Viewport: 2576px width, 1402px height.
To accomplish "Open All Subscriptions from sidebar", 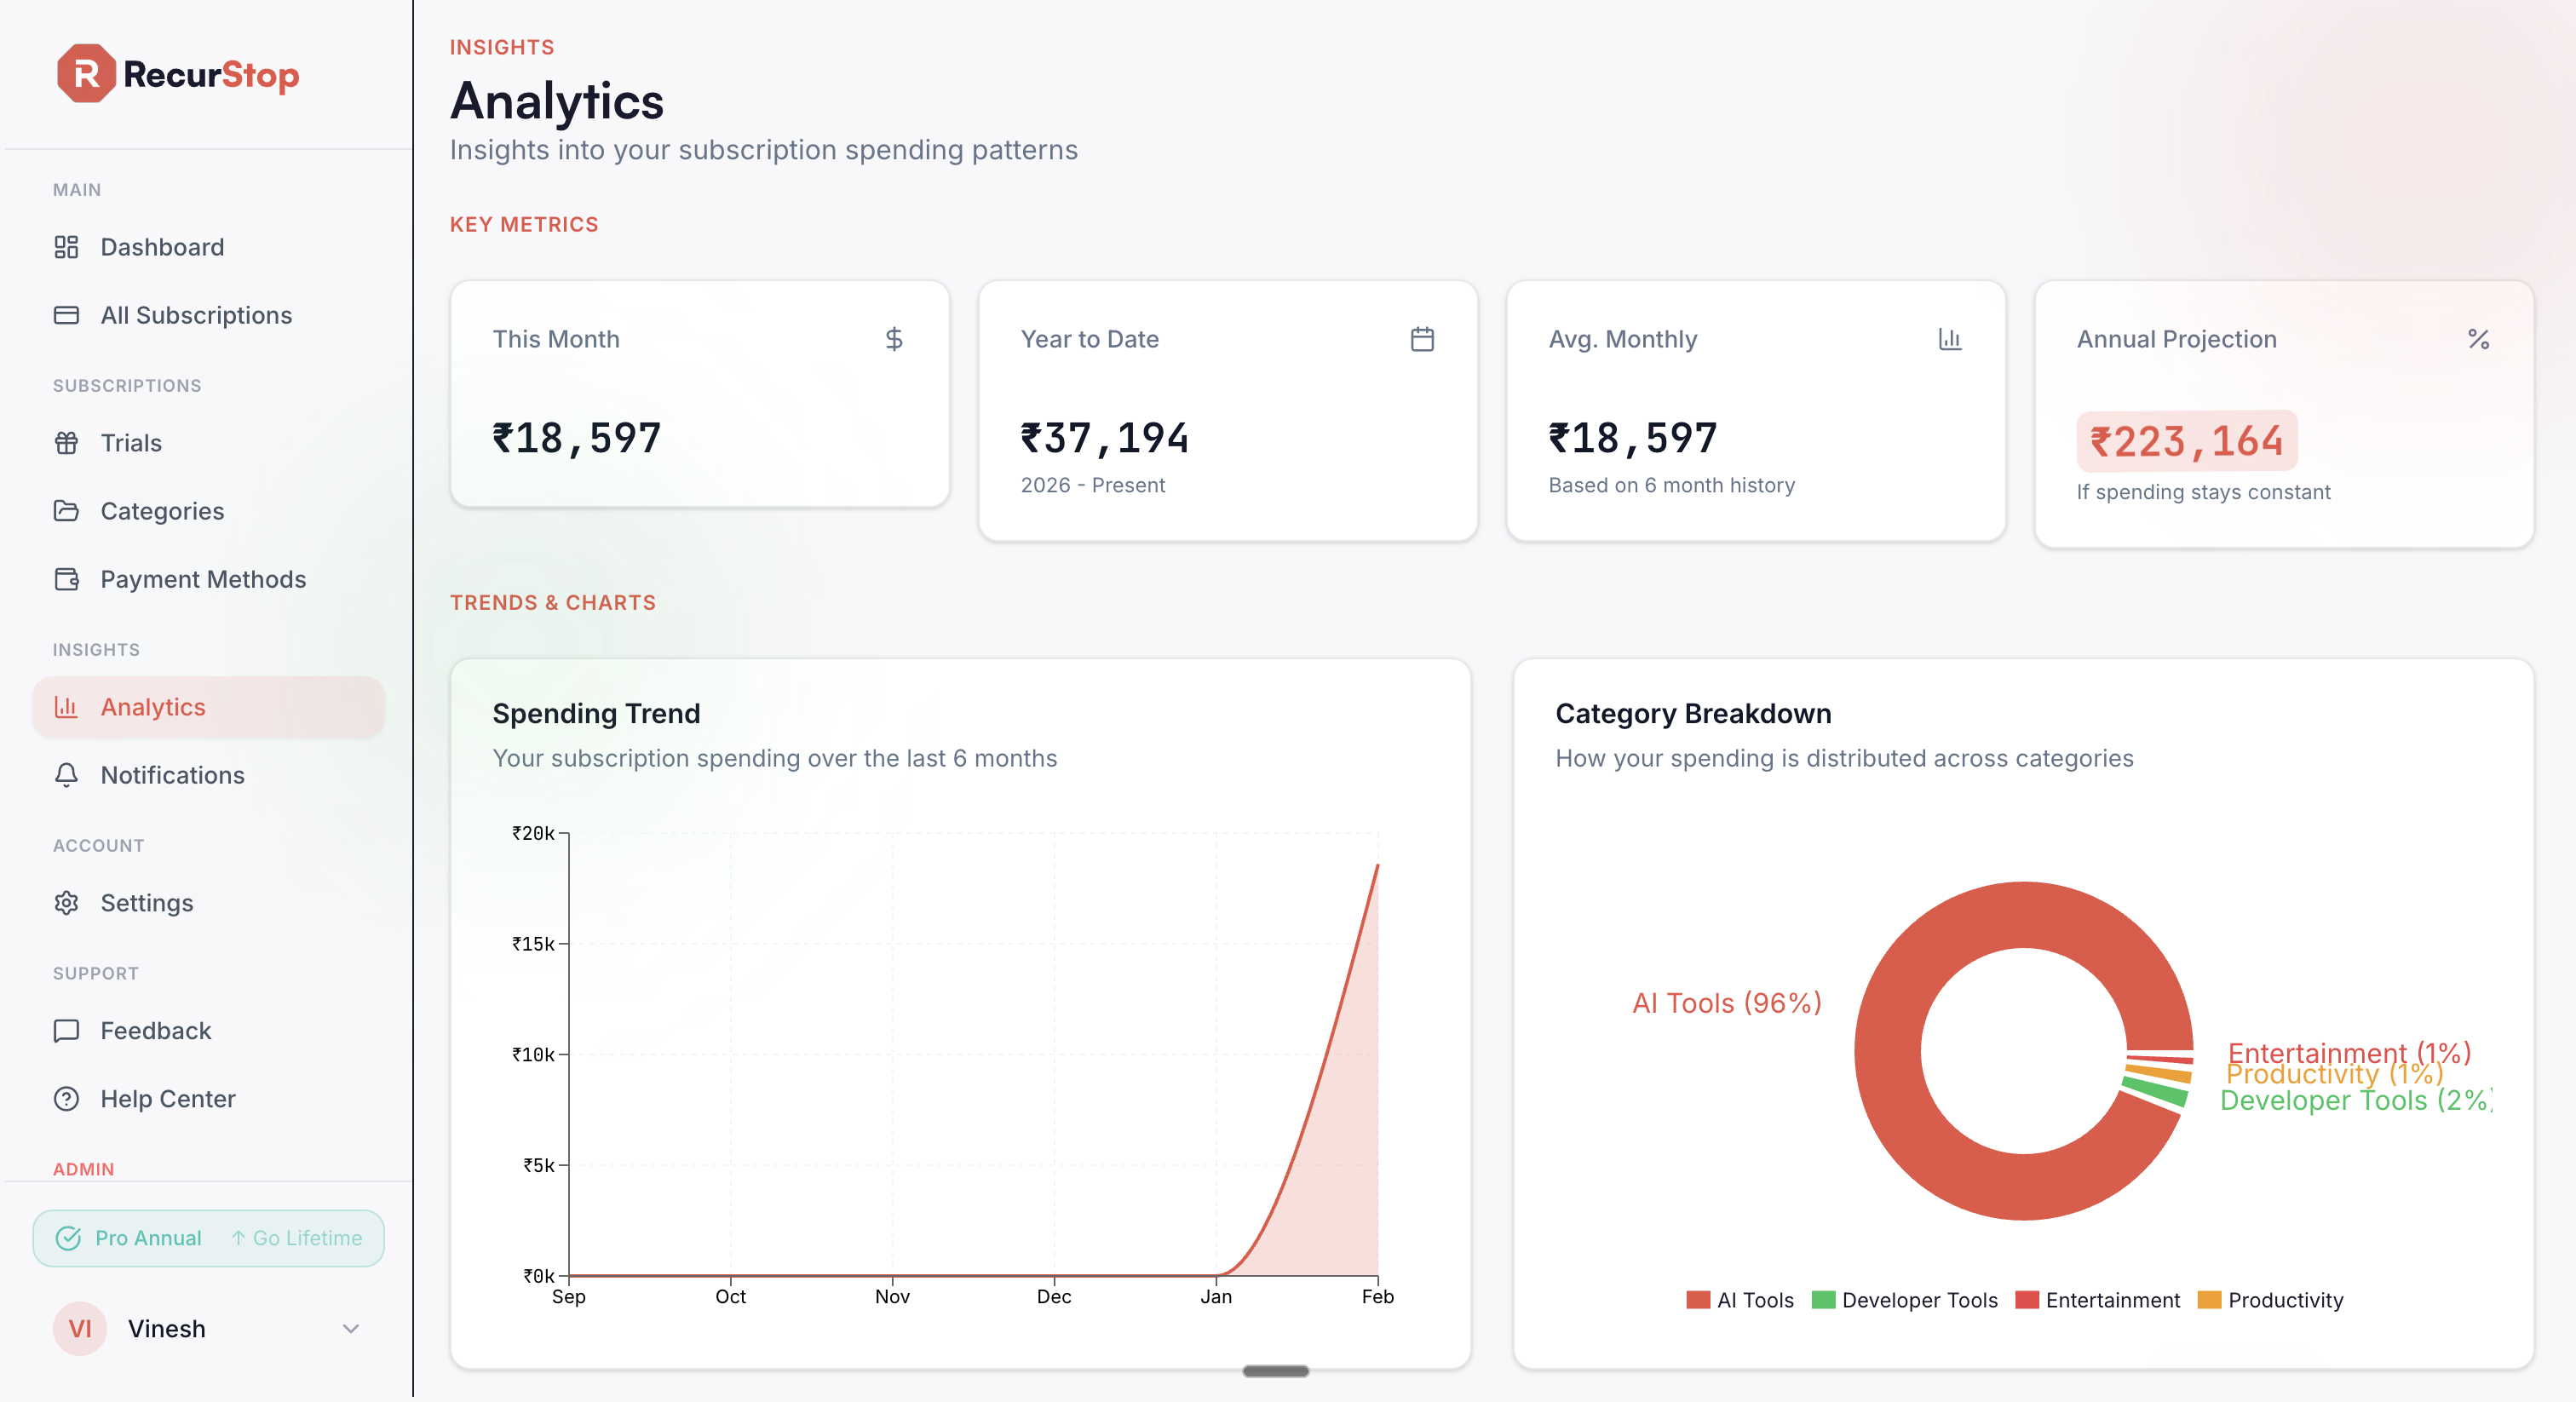I will coord(195,315).
